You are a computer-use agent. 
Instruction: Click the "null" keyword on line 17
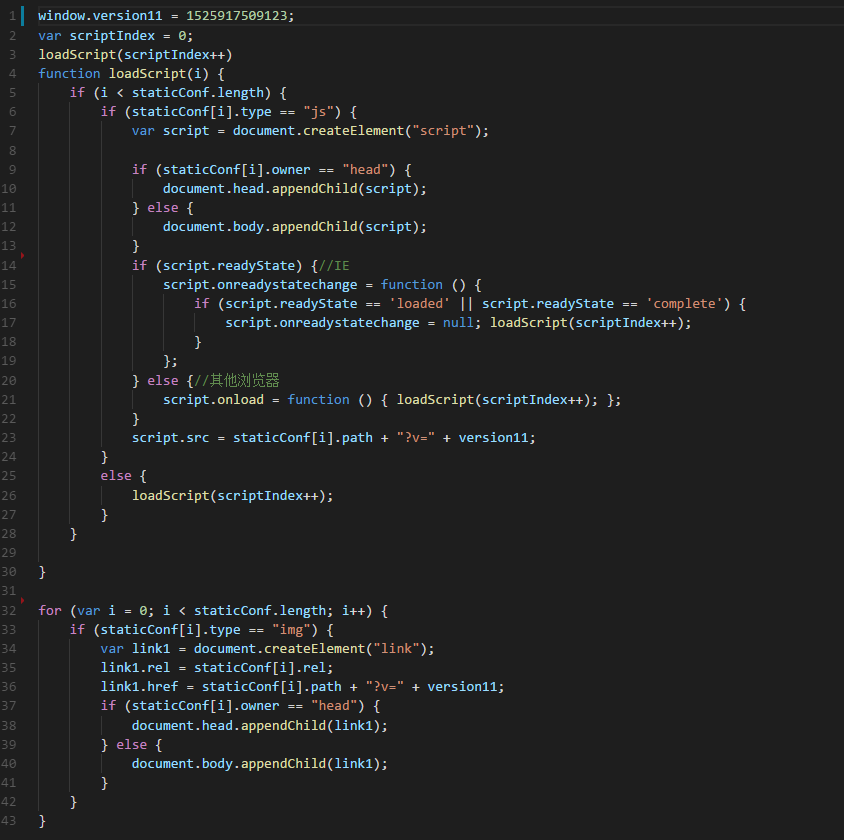[458, 323]
